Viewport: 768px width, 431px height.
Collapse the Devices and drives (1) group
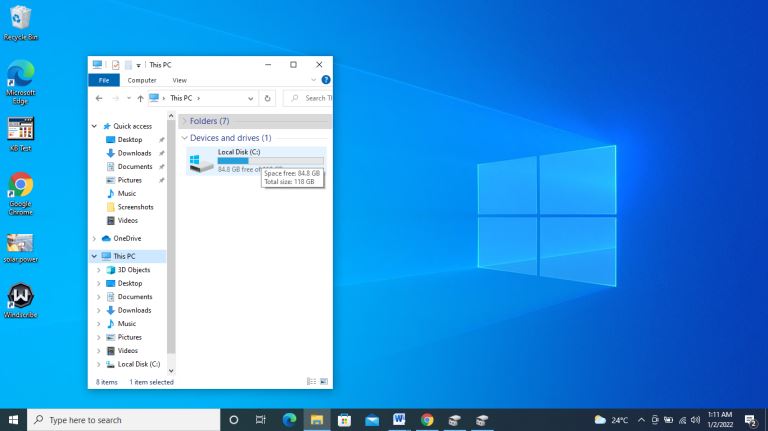click(185, 138)
